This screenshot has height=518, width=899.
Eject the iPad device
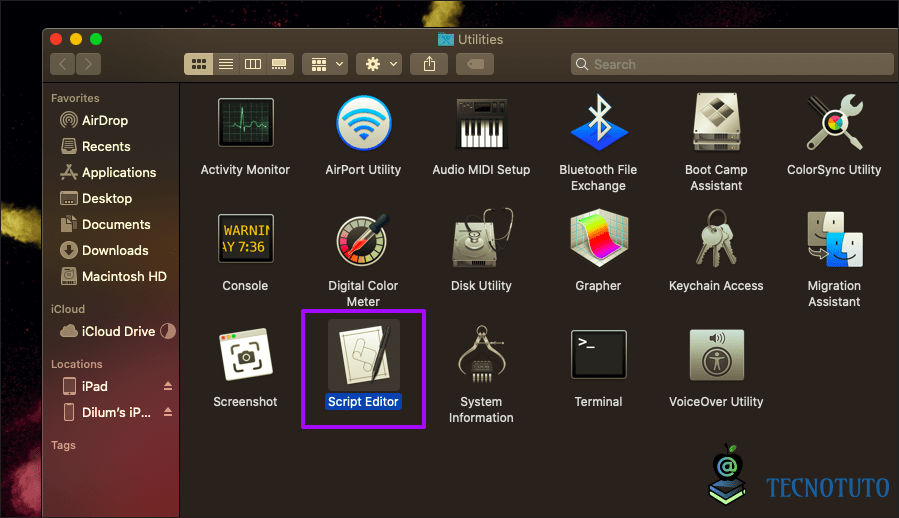coord(168,386)
